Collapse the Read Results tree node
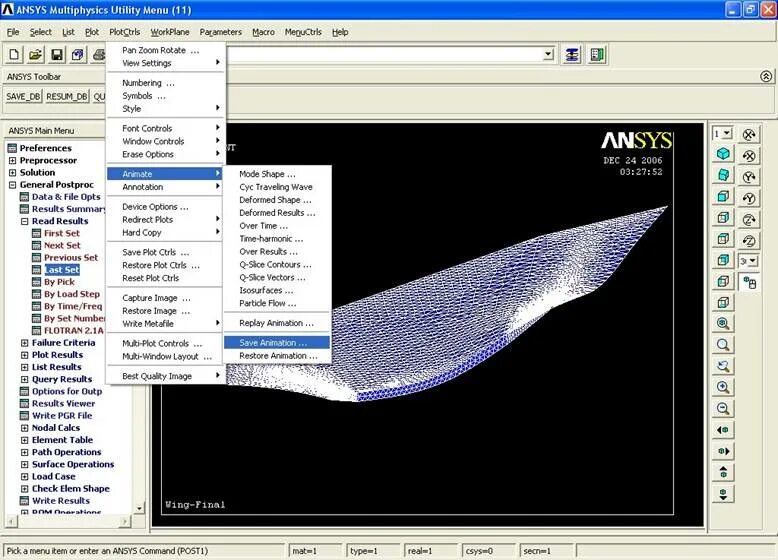Screen dimensions: 778x560 coord(24,221)
